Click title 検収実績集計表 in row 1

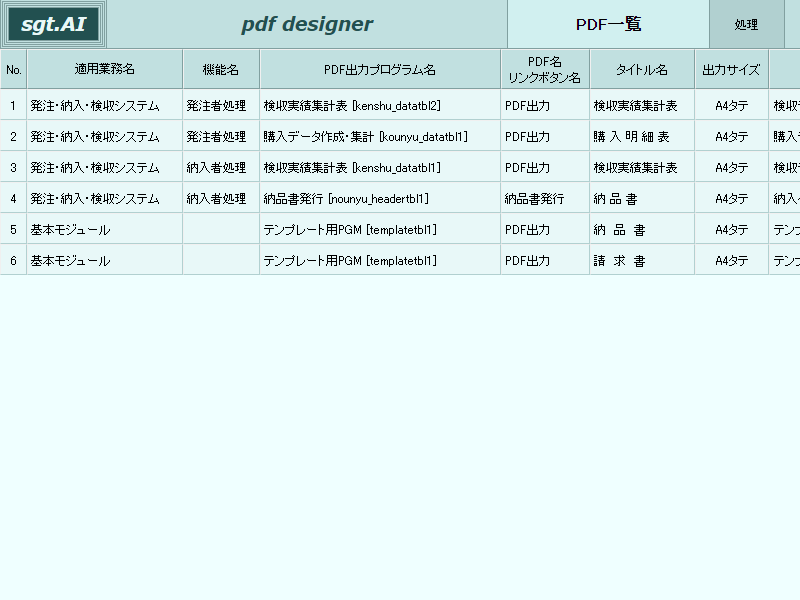point(635,106)
